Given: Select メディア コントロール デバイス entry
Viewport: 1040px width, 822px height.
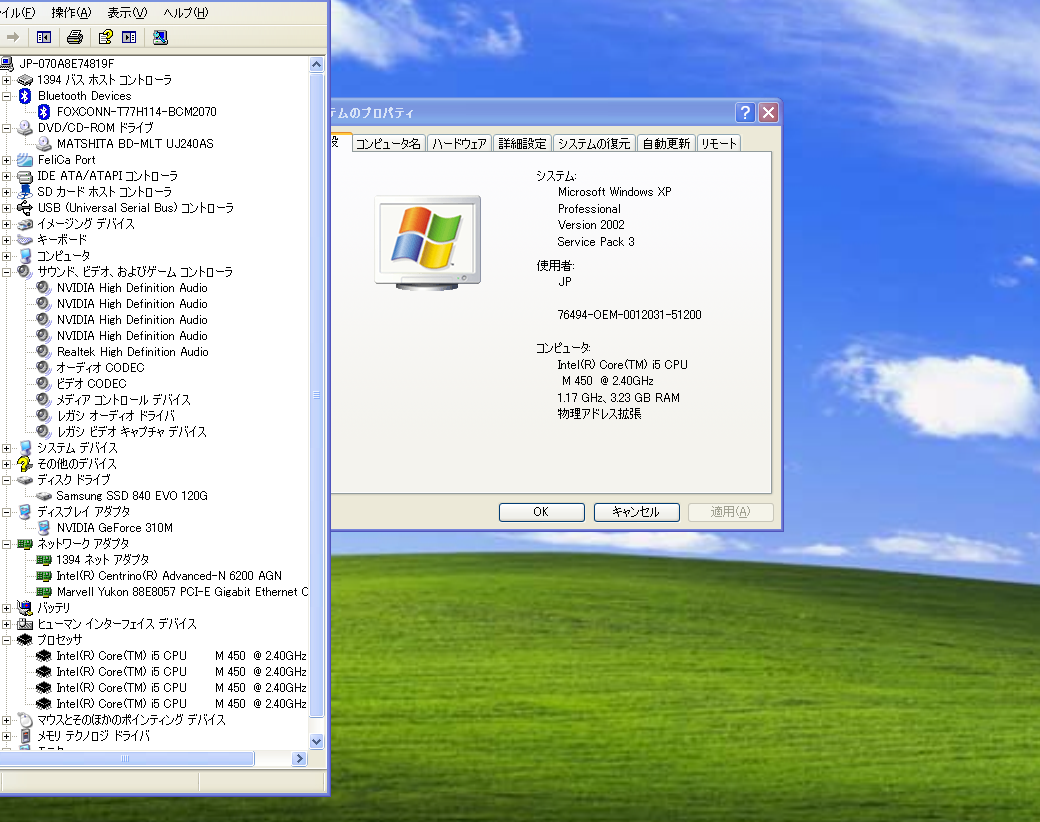Looking at the screenshot, I should click(123, 400).
